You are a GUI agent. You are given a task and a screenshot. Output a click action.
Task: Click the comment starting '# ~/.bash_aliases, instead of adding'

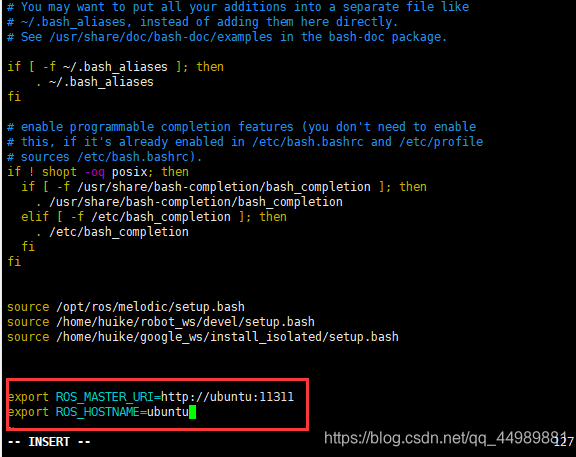203,22
